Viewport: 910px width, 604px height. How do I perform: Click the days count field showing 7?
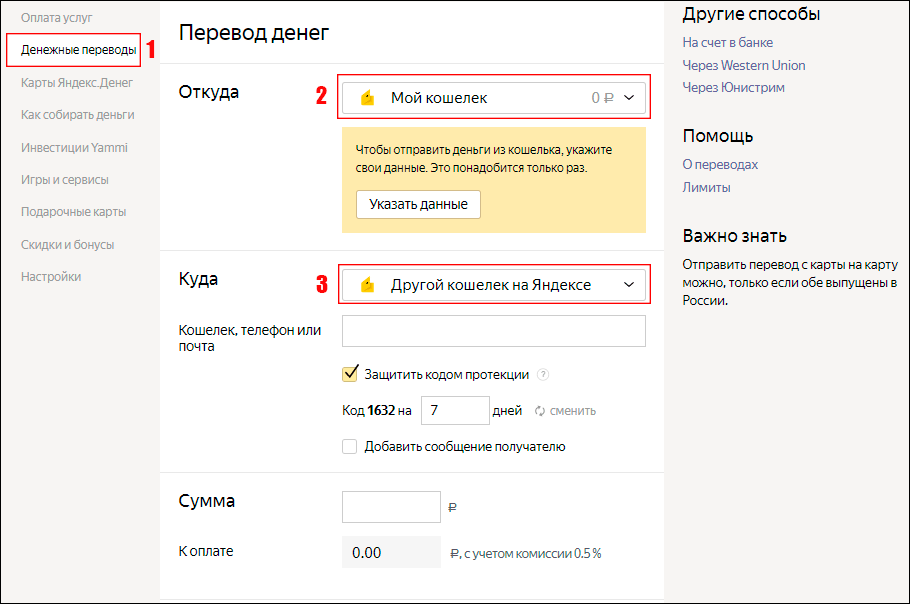(455, 410)
